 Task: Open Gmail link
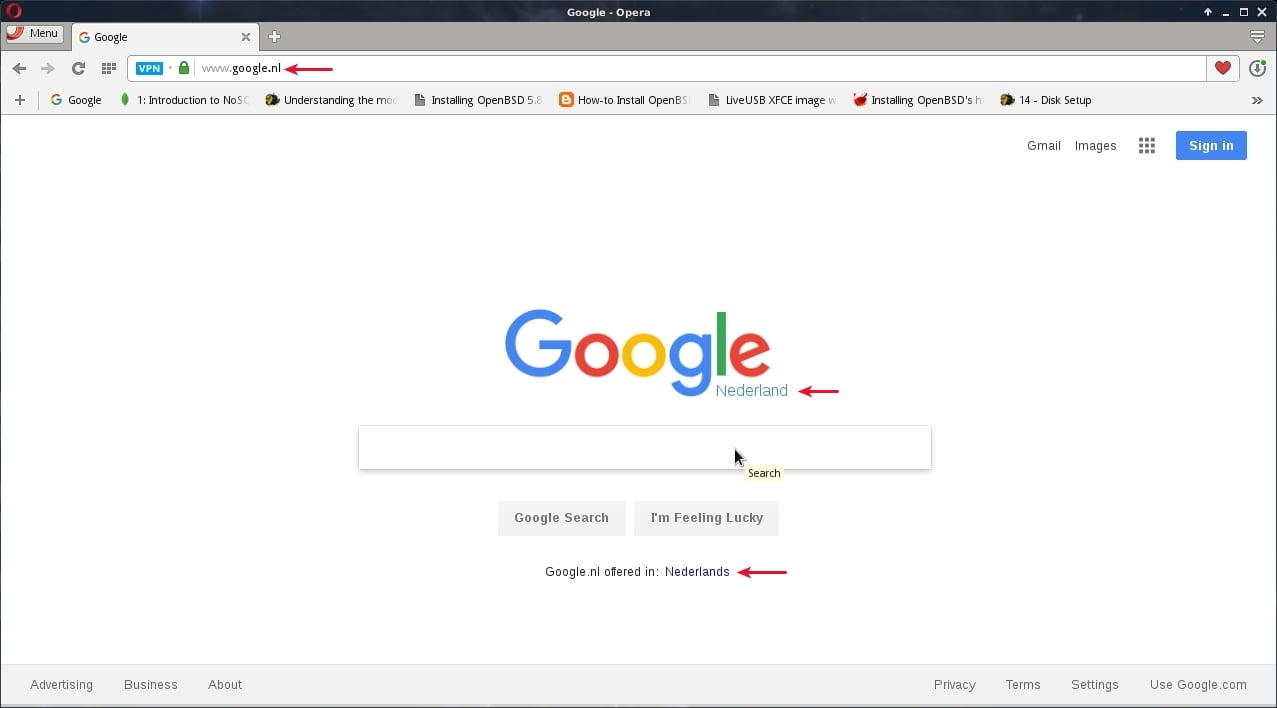pos(1043,146)
